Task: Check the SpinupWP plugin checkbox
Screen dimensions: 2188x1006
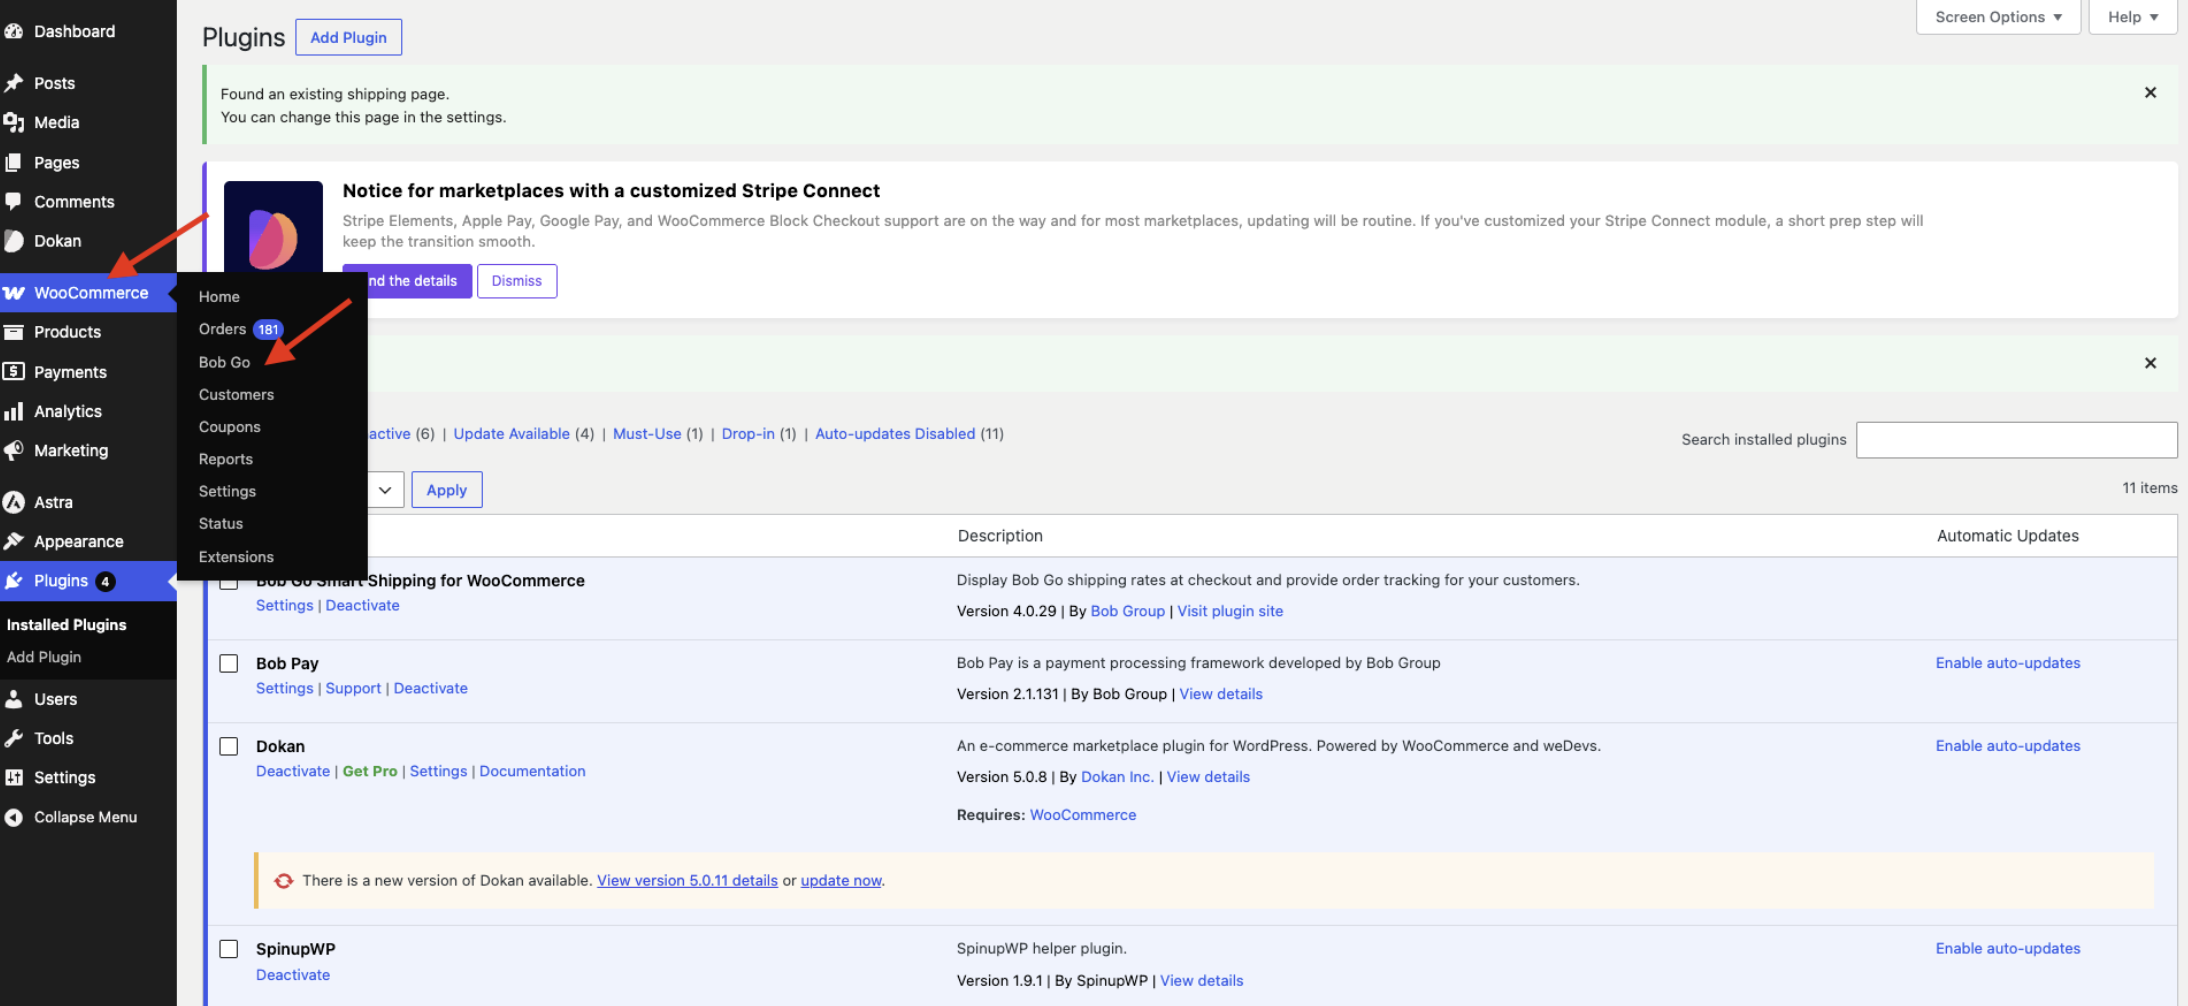Action: (229, 949)
